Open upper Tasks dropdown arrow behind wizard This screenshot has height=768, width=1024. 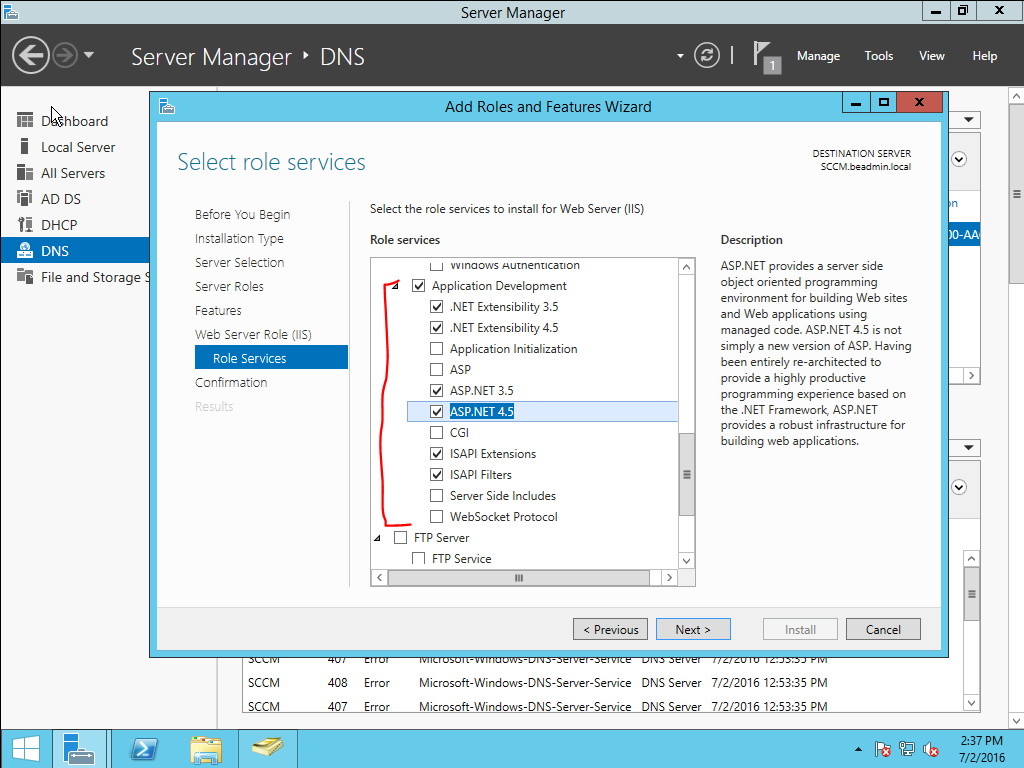[x=968, y=120]
